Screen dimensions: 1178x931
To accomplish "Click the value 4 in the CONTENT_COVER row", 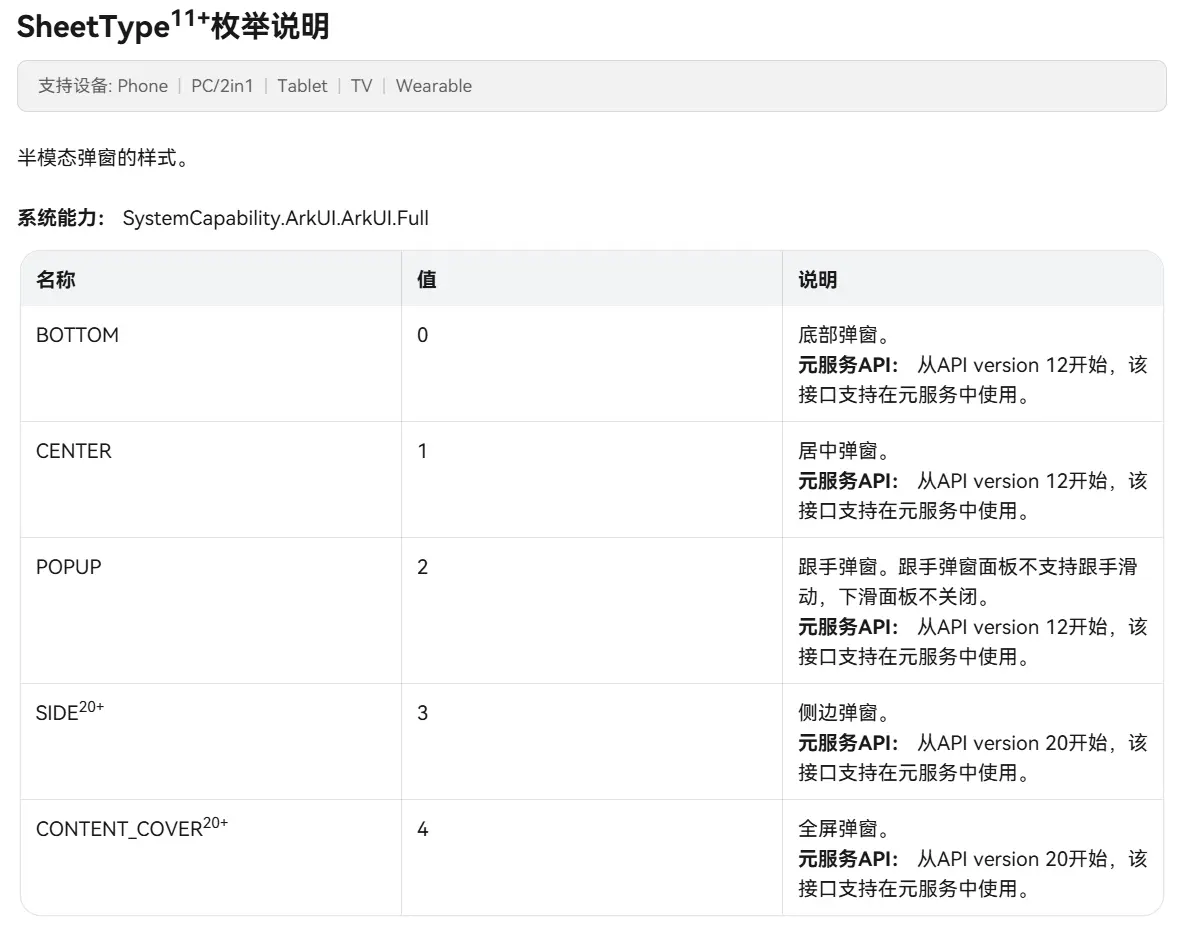I will 422,829.
